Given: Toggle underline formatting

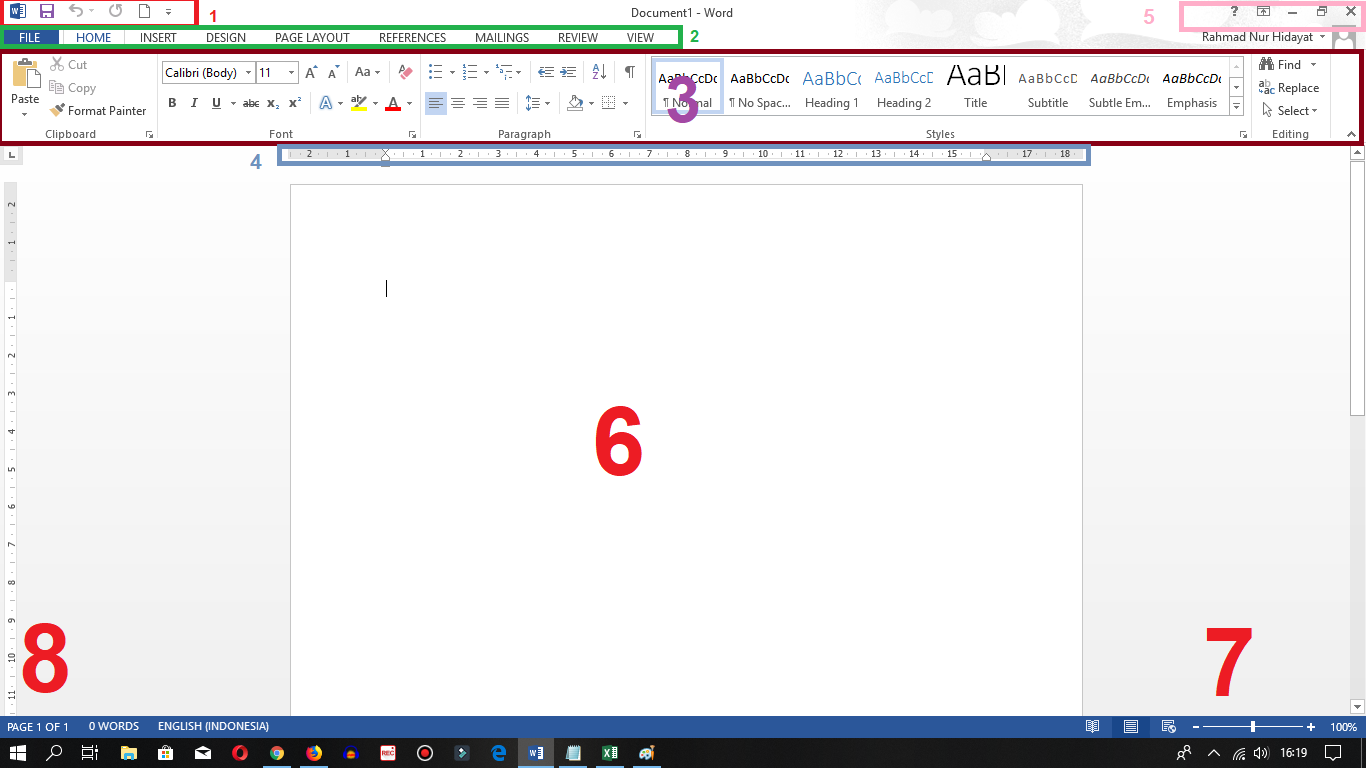Looking at the screenshot, I should pyautogui.click(x=216, y=103).
